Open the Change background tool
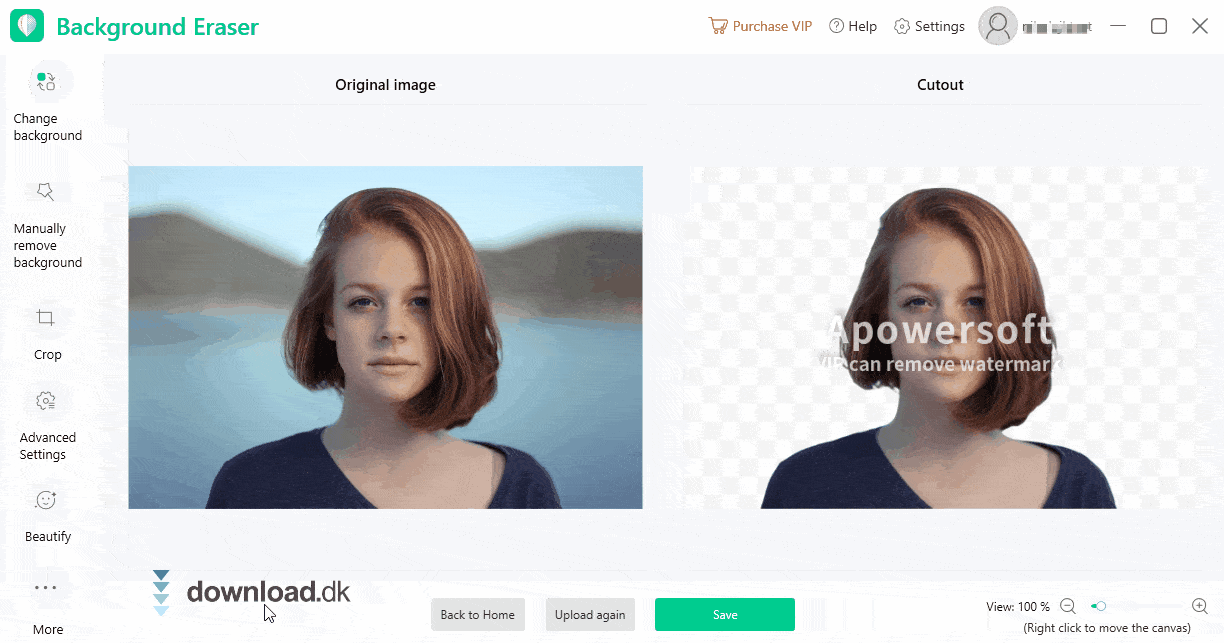1224x643 pixels. click(x=47, y=102)
